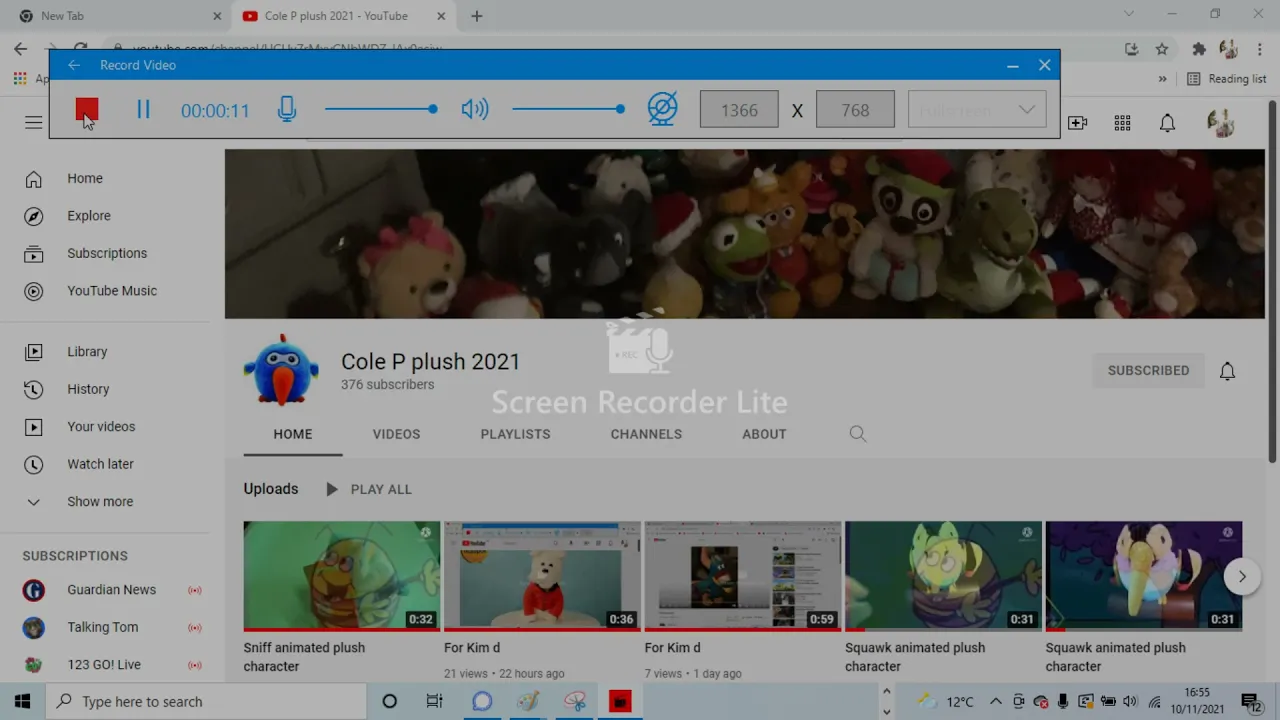Switch to the PLAYLISTS tab
This screenshot has width=1280, height=720.
515,434
